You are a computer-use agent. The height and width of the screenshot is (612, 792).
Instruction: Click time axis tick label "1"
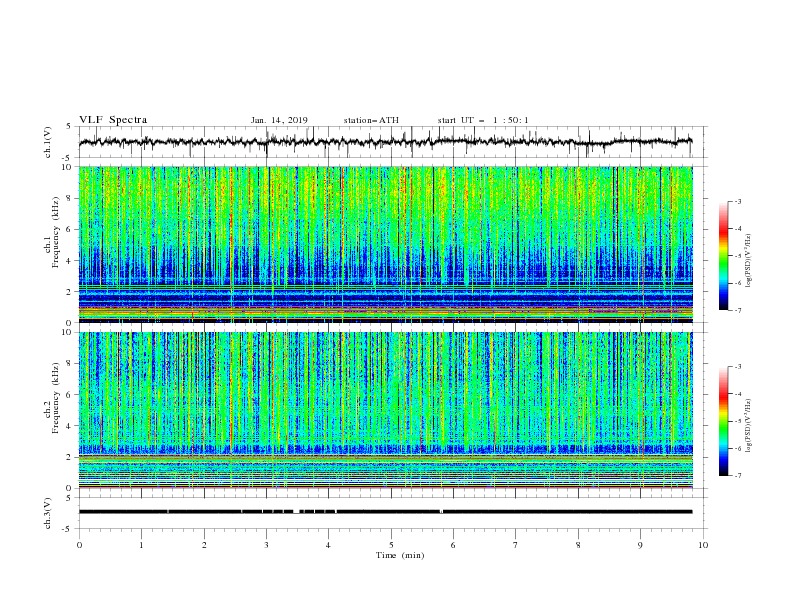pyautogui.click(x=141, y=545)
